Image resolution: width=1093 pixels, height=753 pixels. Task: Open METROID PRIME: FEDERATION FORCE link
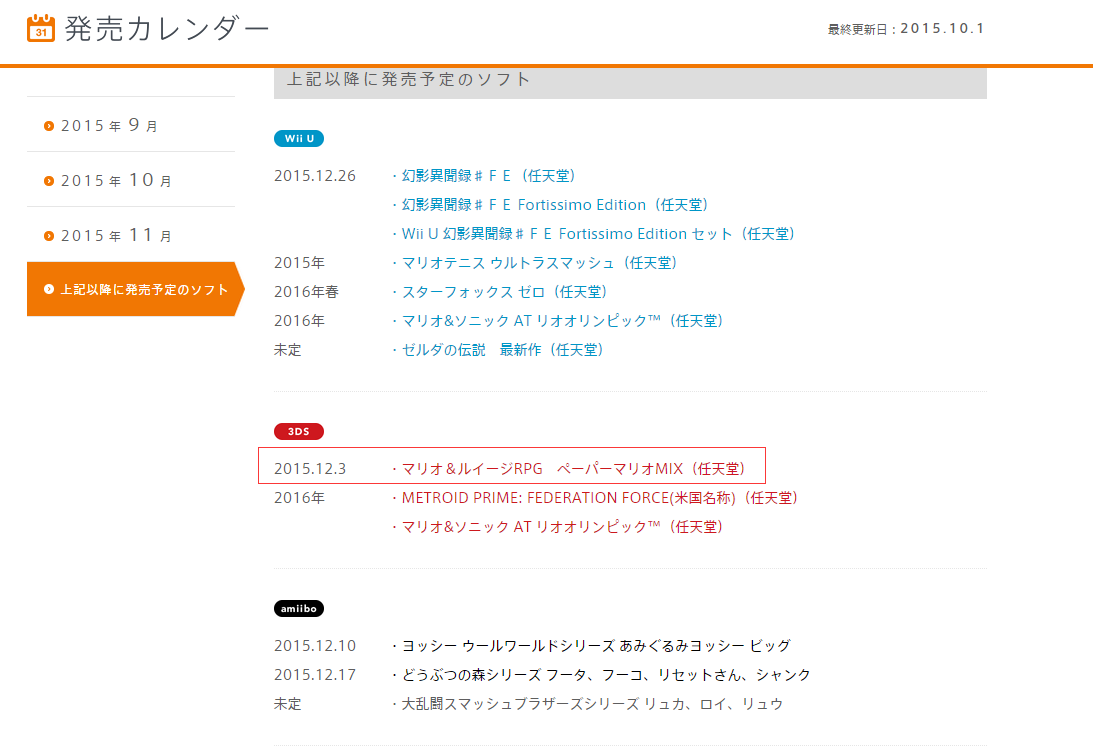tap(599, 498)
